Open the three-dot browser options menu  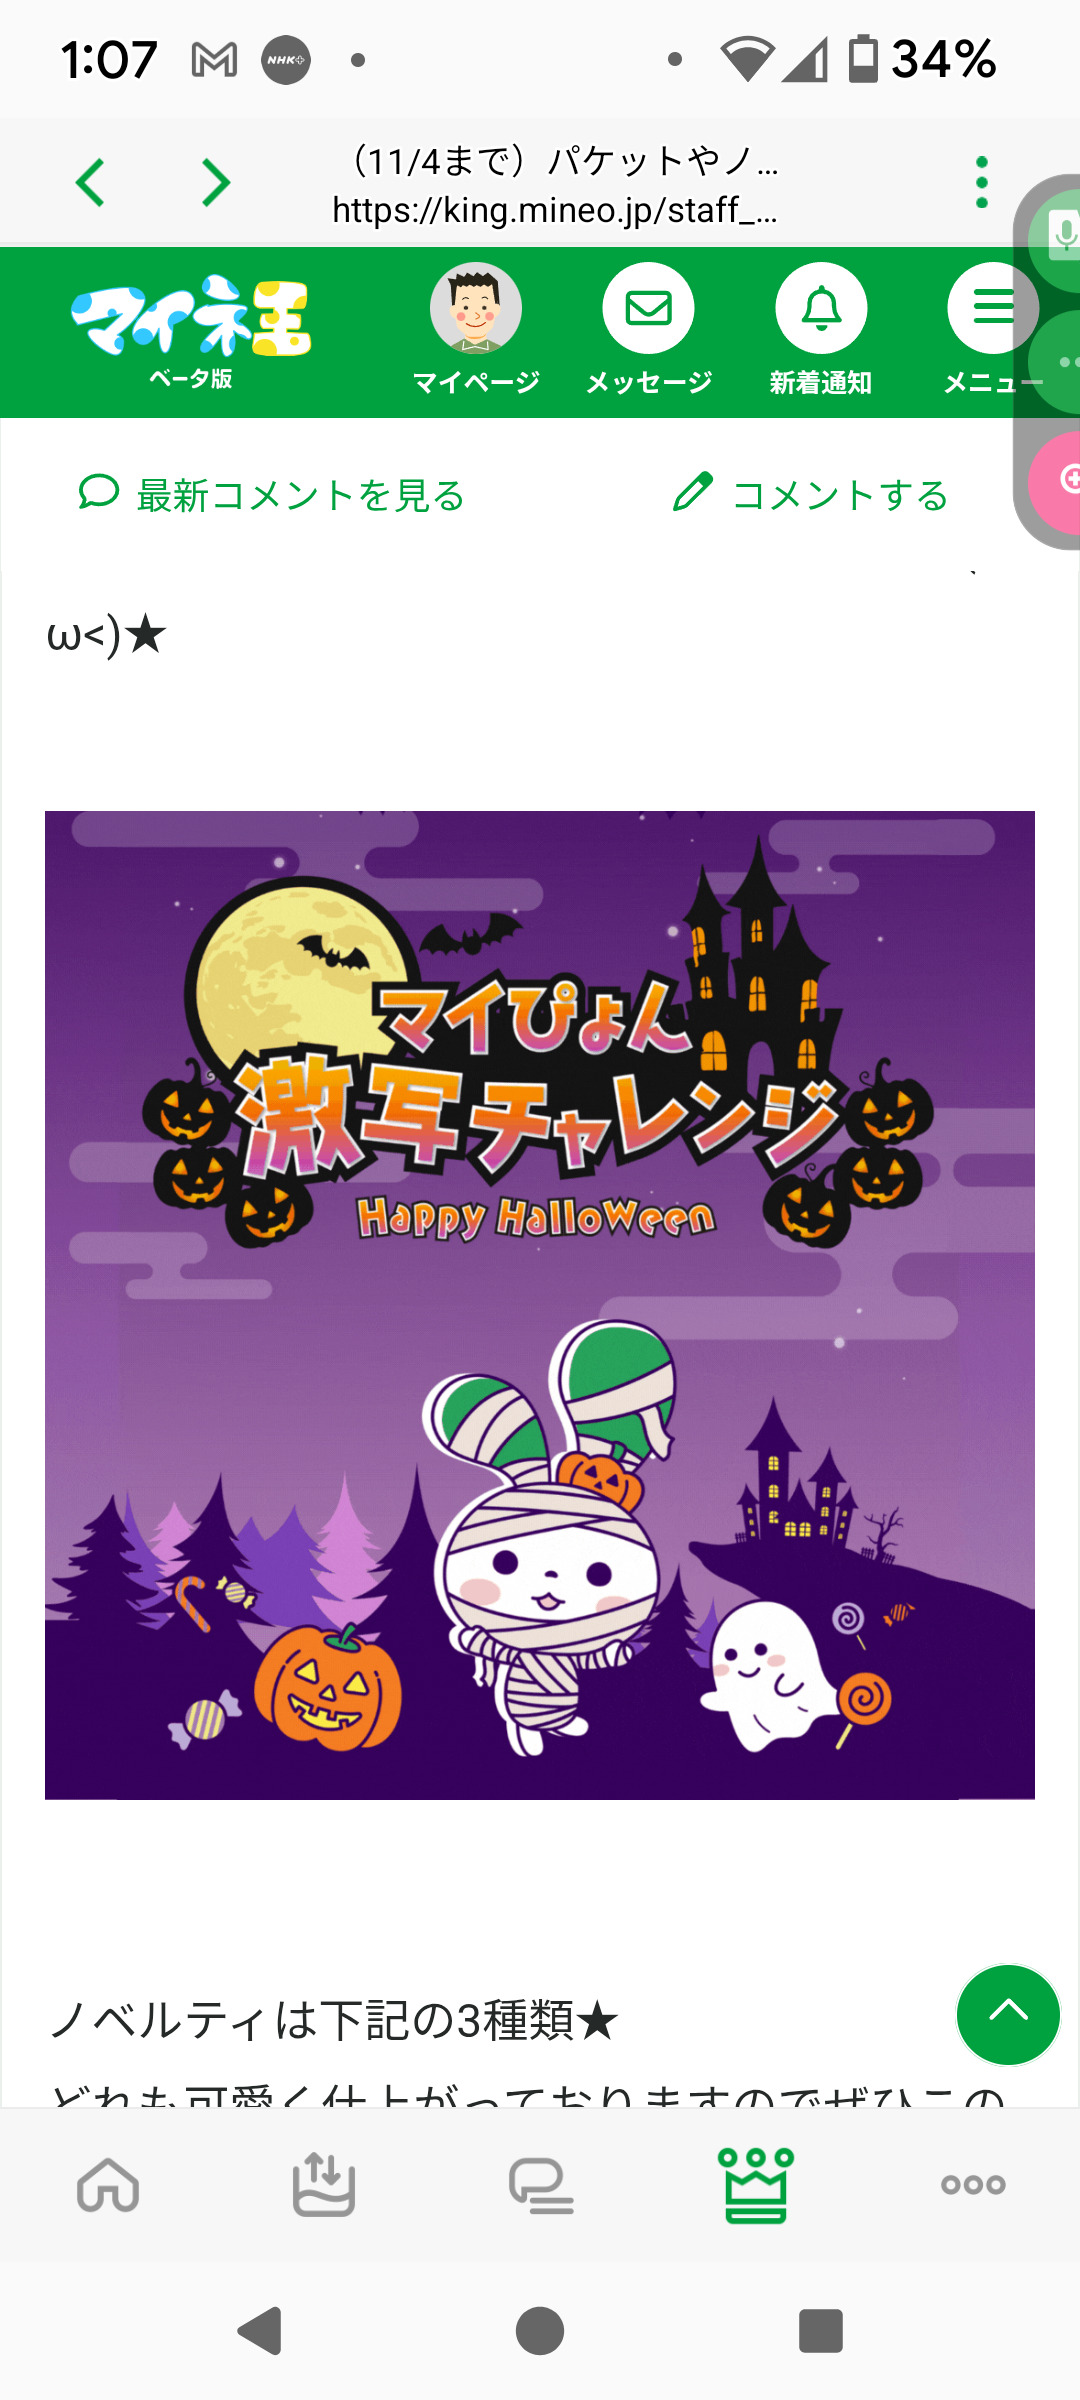982,182
